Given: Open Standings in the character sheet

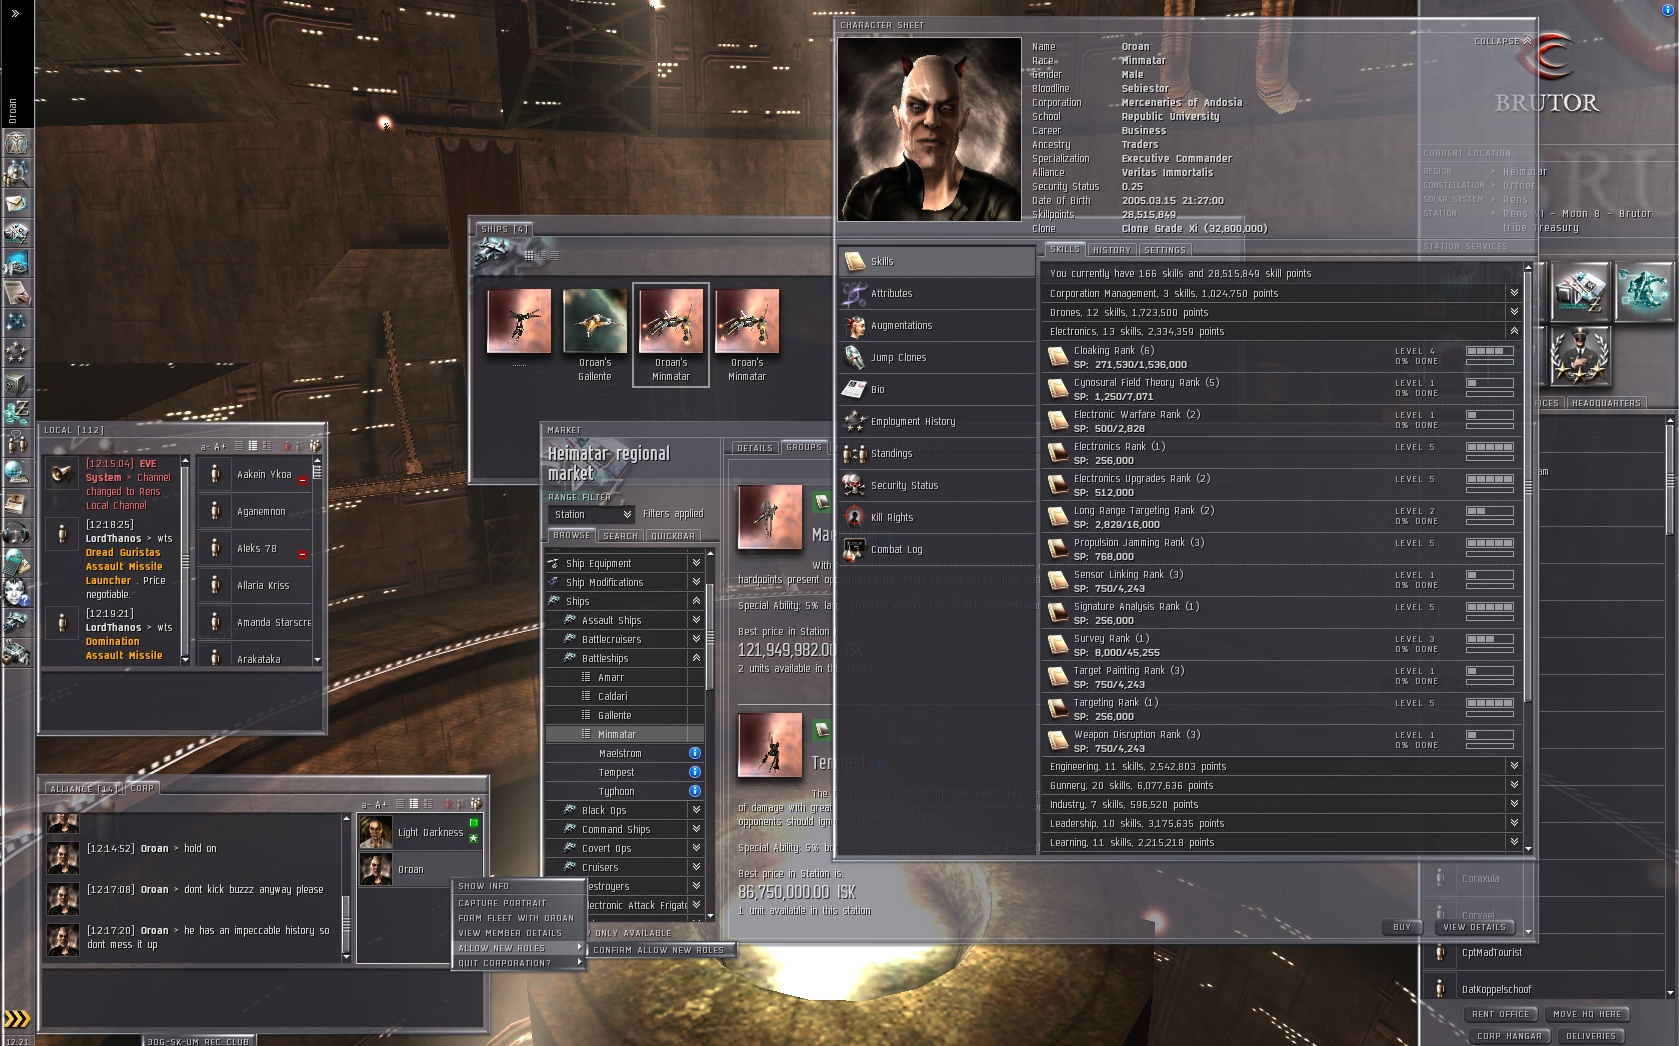Looking at the screenshot, I should (x=937, y=453).
